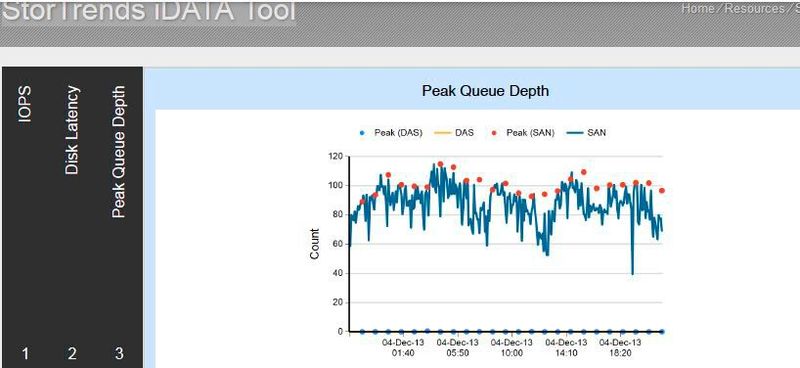Click the 04-Dec-13 18:20 axis label

pos(620,348)
